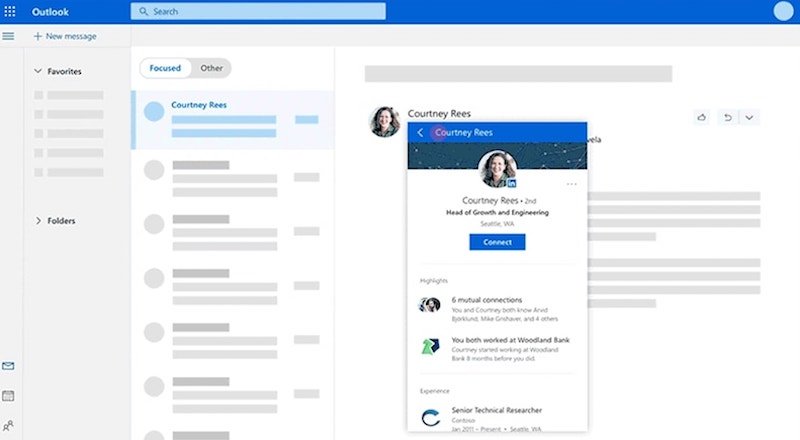Click the search magnifier icon

tap(143, 11)
